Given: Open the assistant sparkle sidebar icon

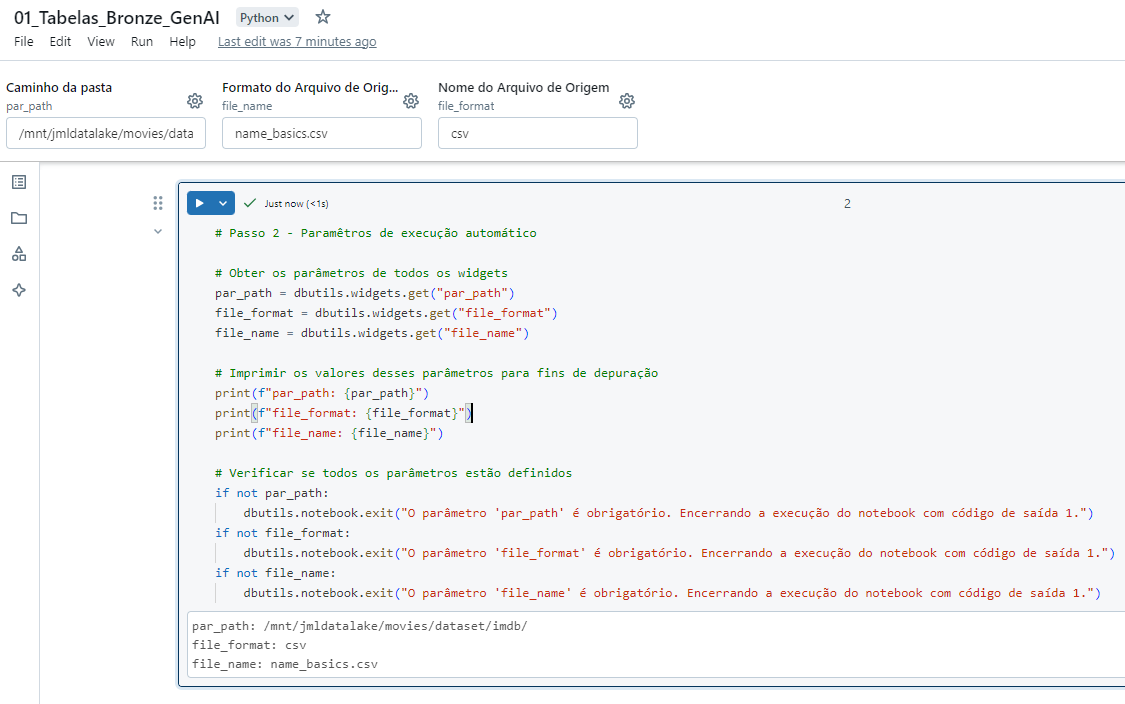Looking at the screenshot, I should (x=19, y=290).
